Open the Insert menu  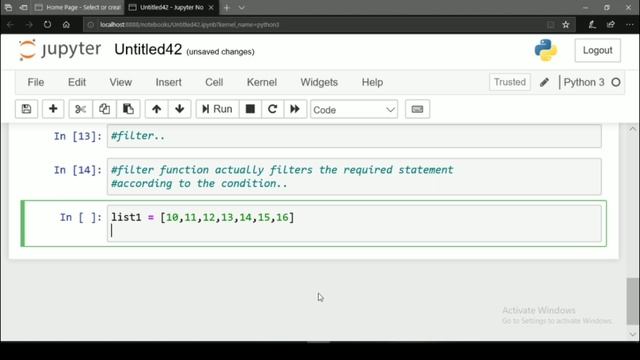pos(169,82)
